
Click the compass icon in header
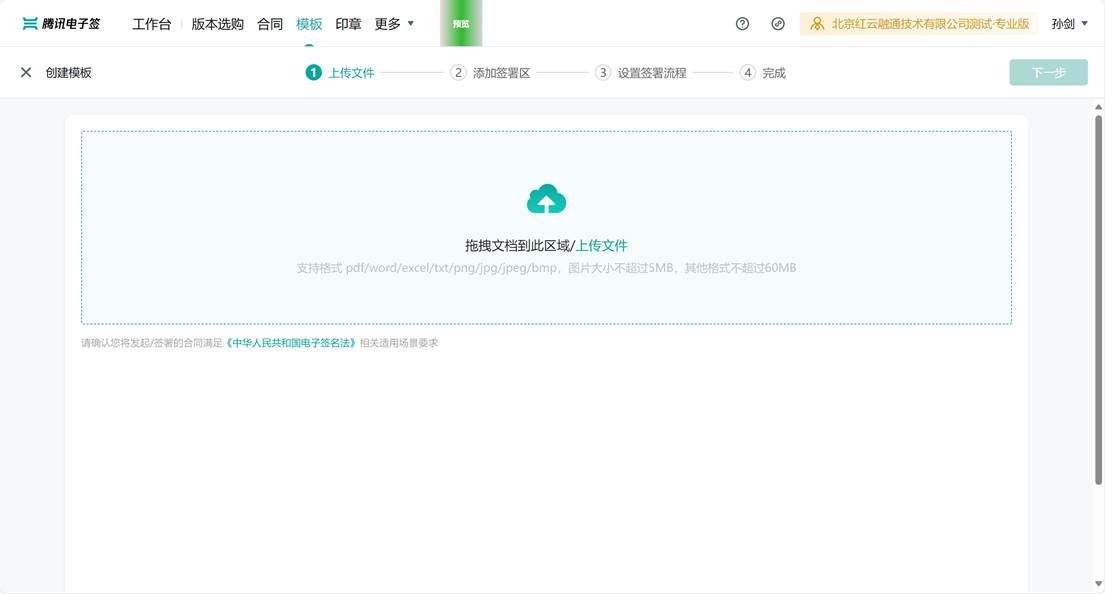pyautogui.click(x=778, y=24)
